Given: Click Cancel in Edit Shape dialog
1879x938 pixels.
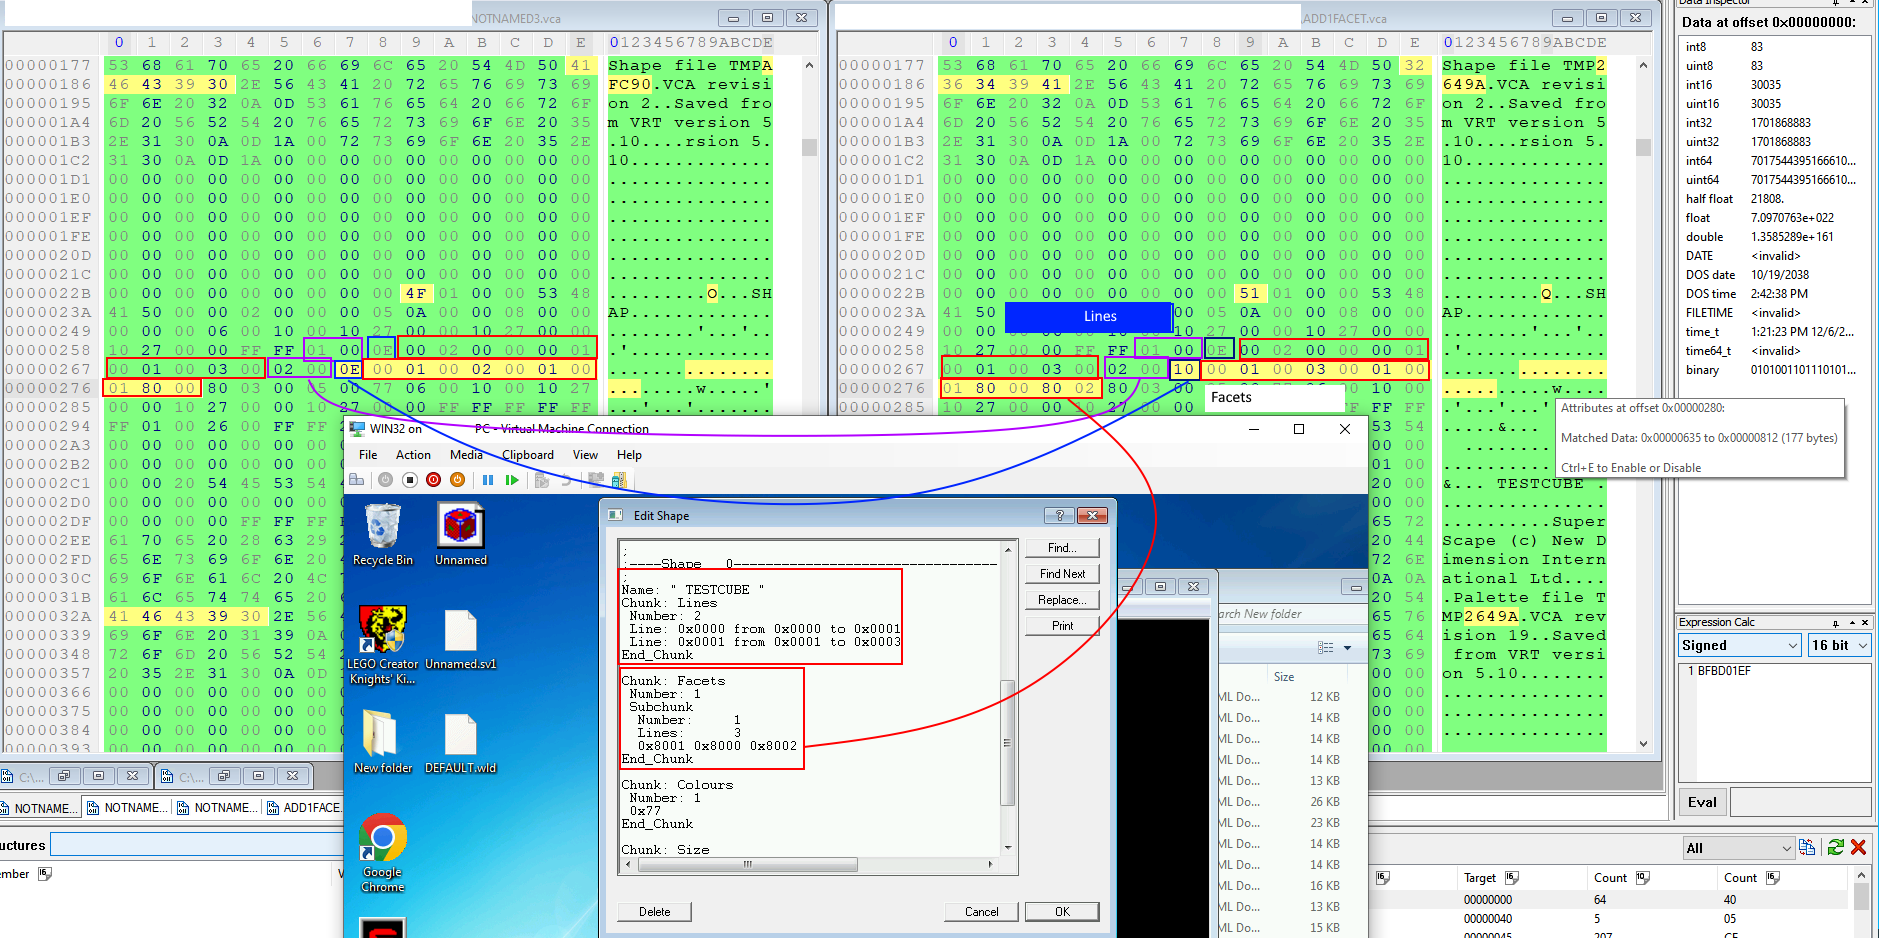Looking at the screenshot, I should (x=981, y=912).
